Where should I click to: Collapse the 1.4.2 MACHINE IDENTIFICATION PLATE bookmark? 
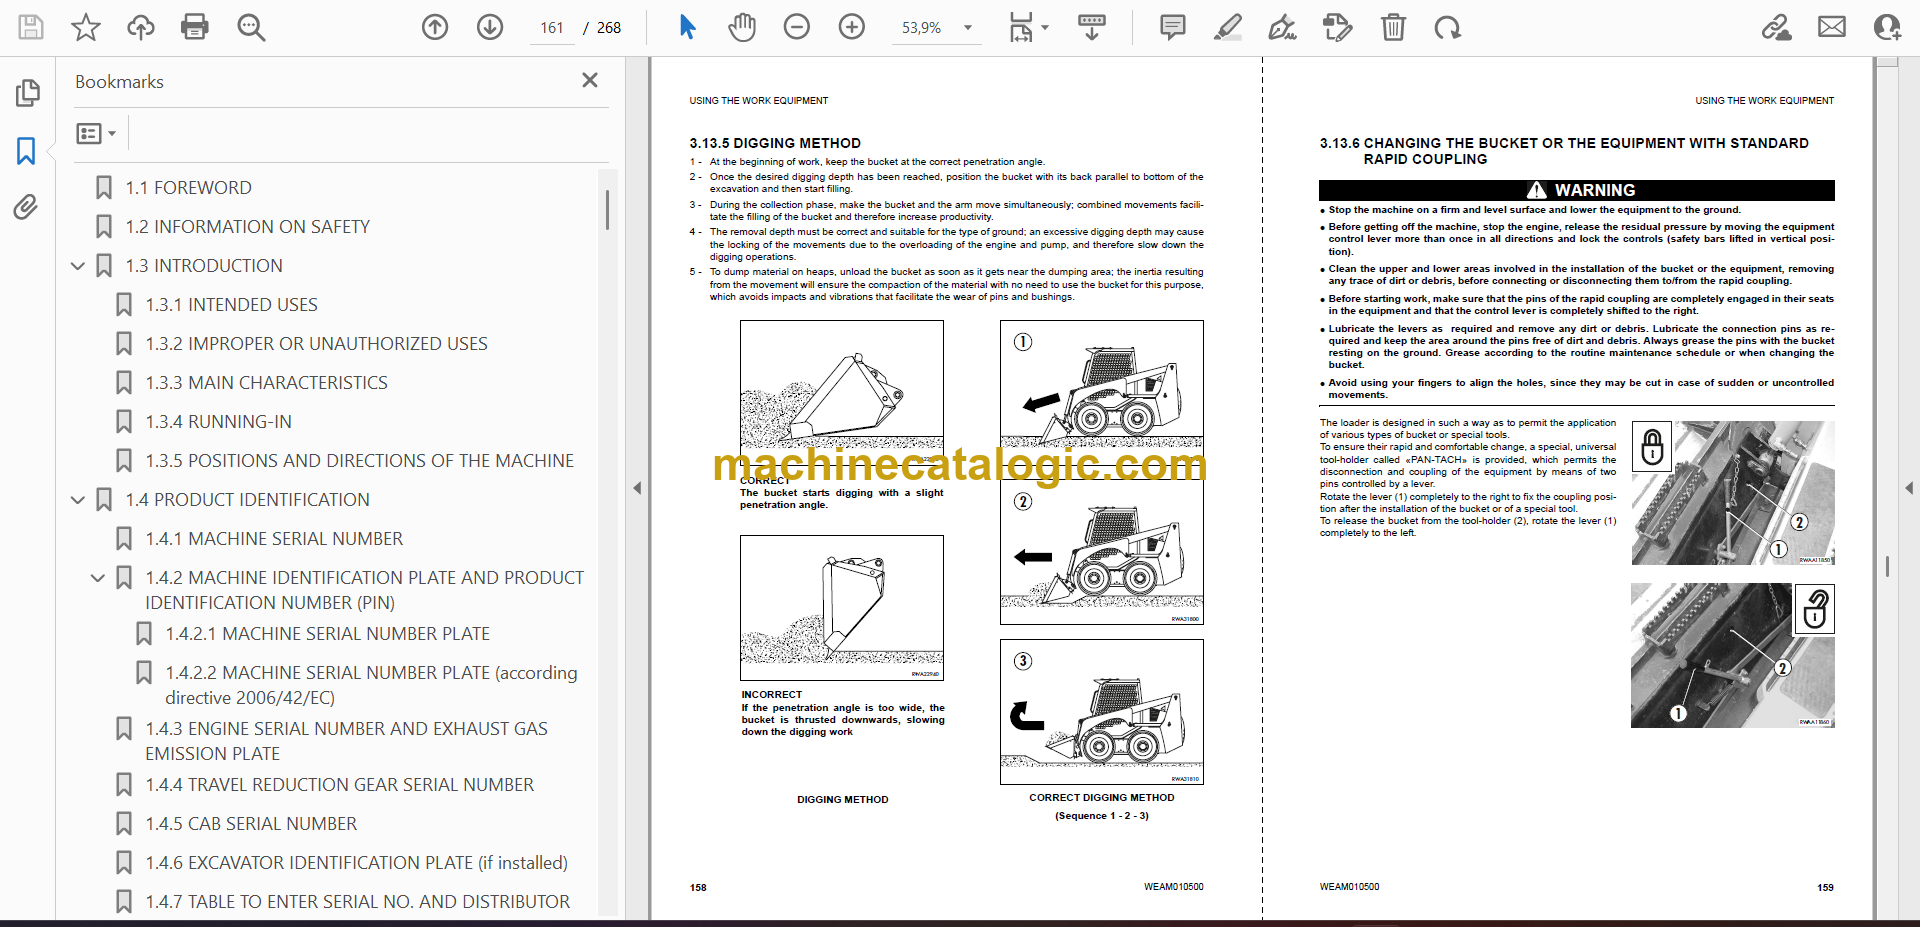point(98,578)
